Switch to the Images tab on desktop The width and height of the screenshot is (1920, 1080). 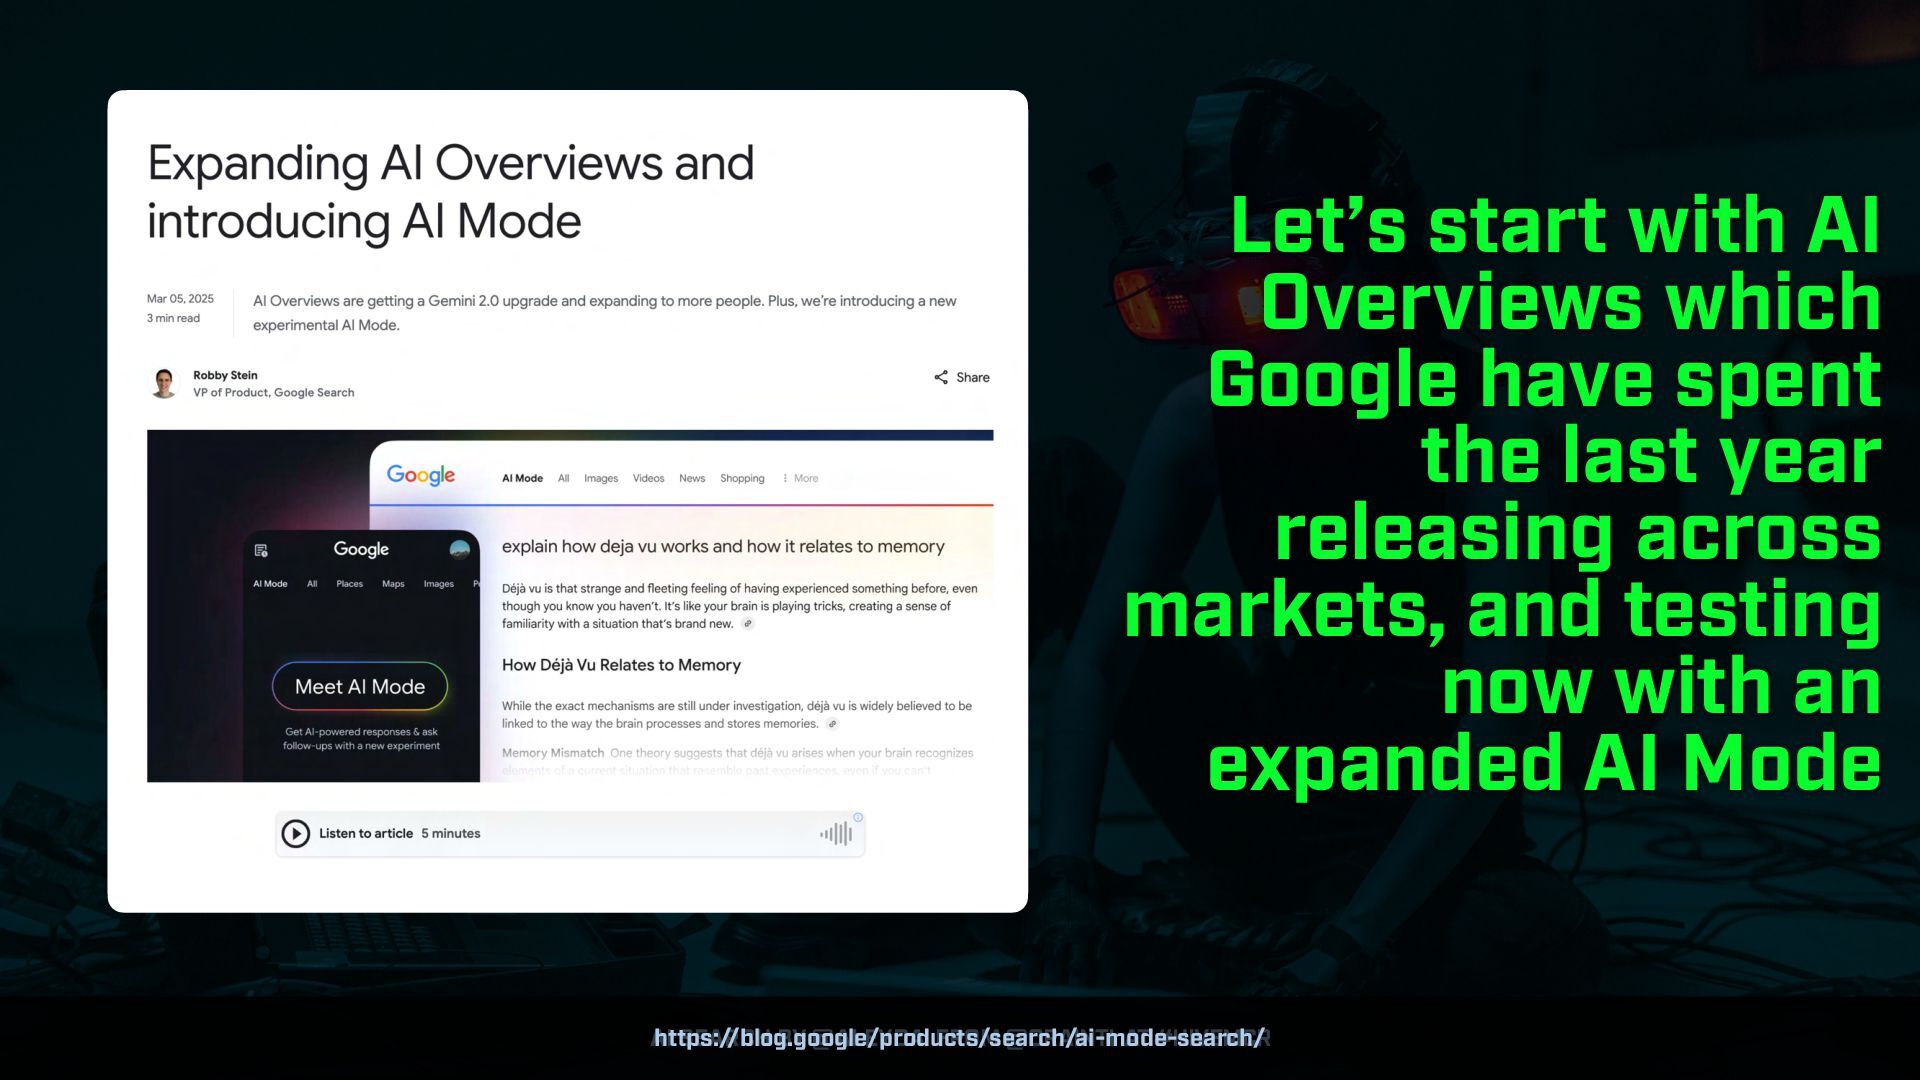pyautogui.click(x=601, y=478)
